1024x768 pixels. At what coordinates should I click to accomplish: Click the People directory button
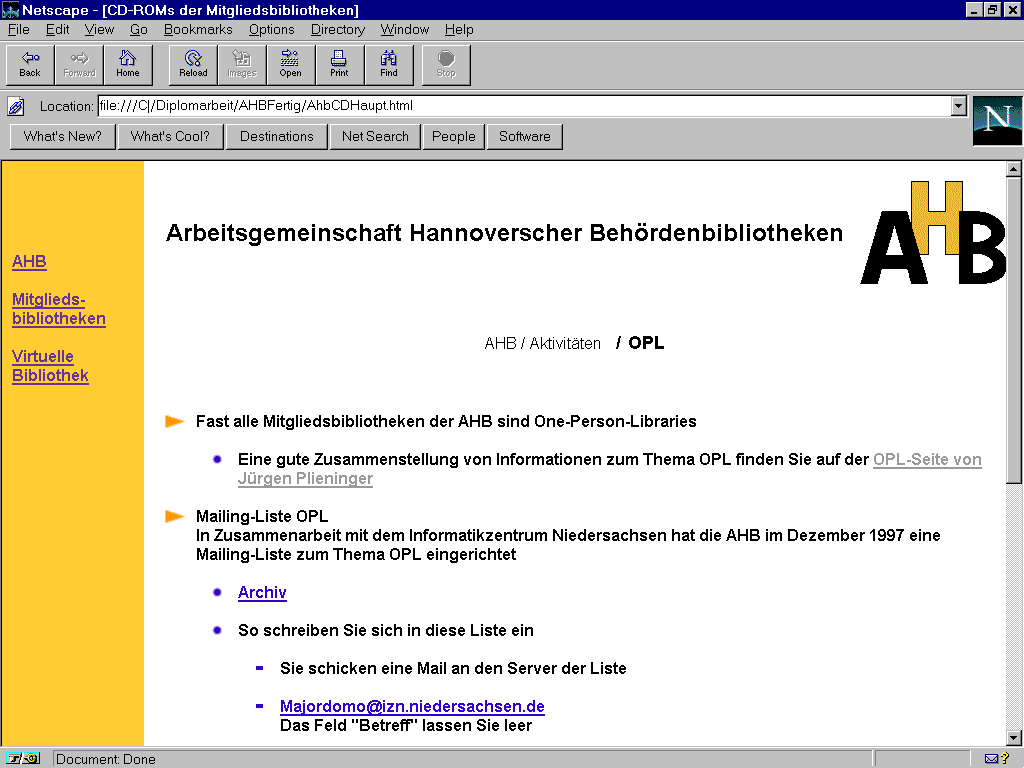pyautogui.click(x=454, y=136)
